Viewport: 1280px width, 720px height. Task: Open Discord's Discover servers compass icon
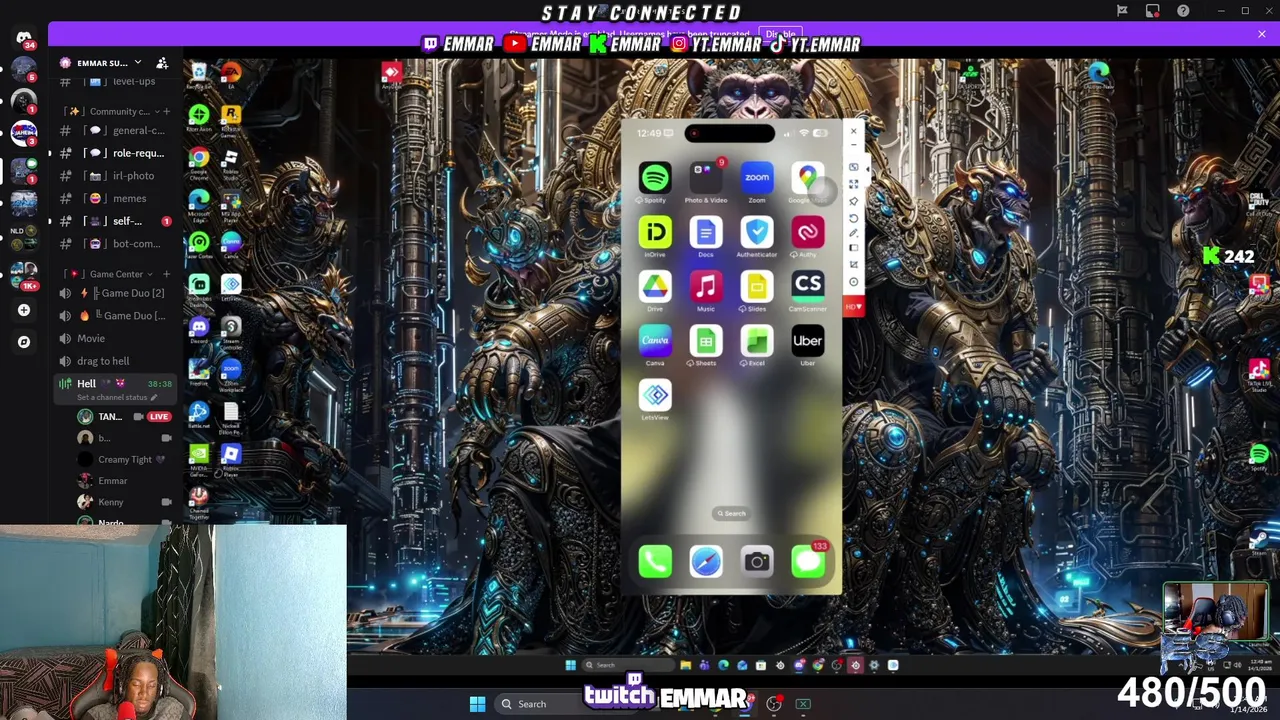click(24, 342)
